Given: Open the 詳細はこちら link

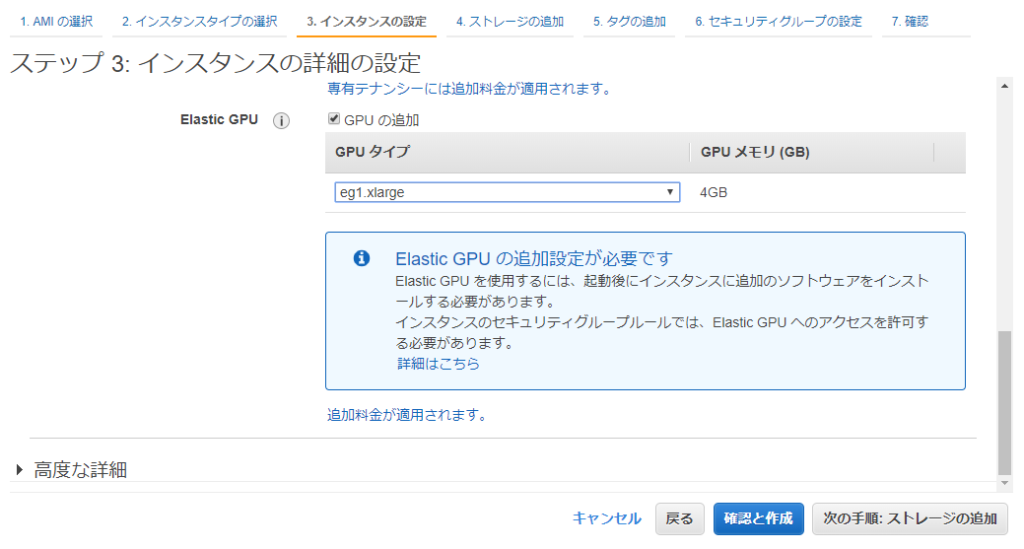Looking at the screenshot, I should coord(438,364).
